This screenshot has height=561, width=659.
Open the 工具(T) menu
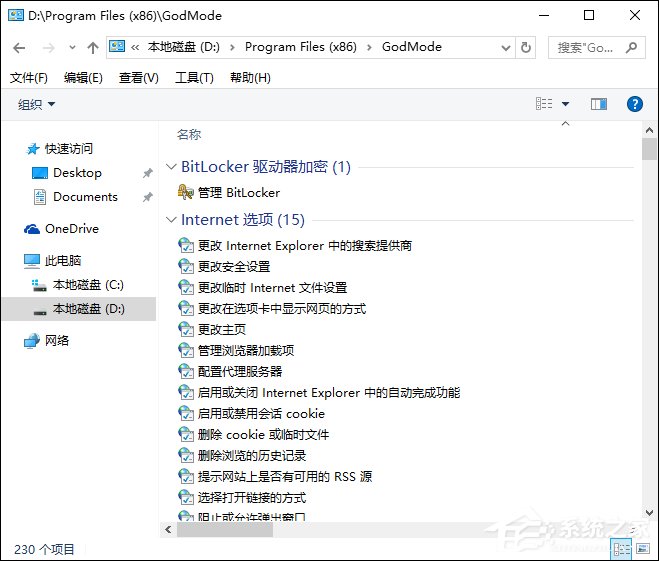coord(194,78)
